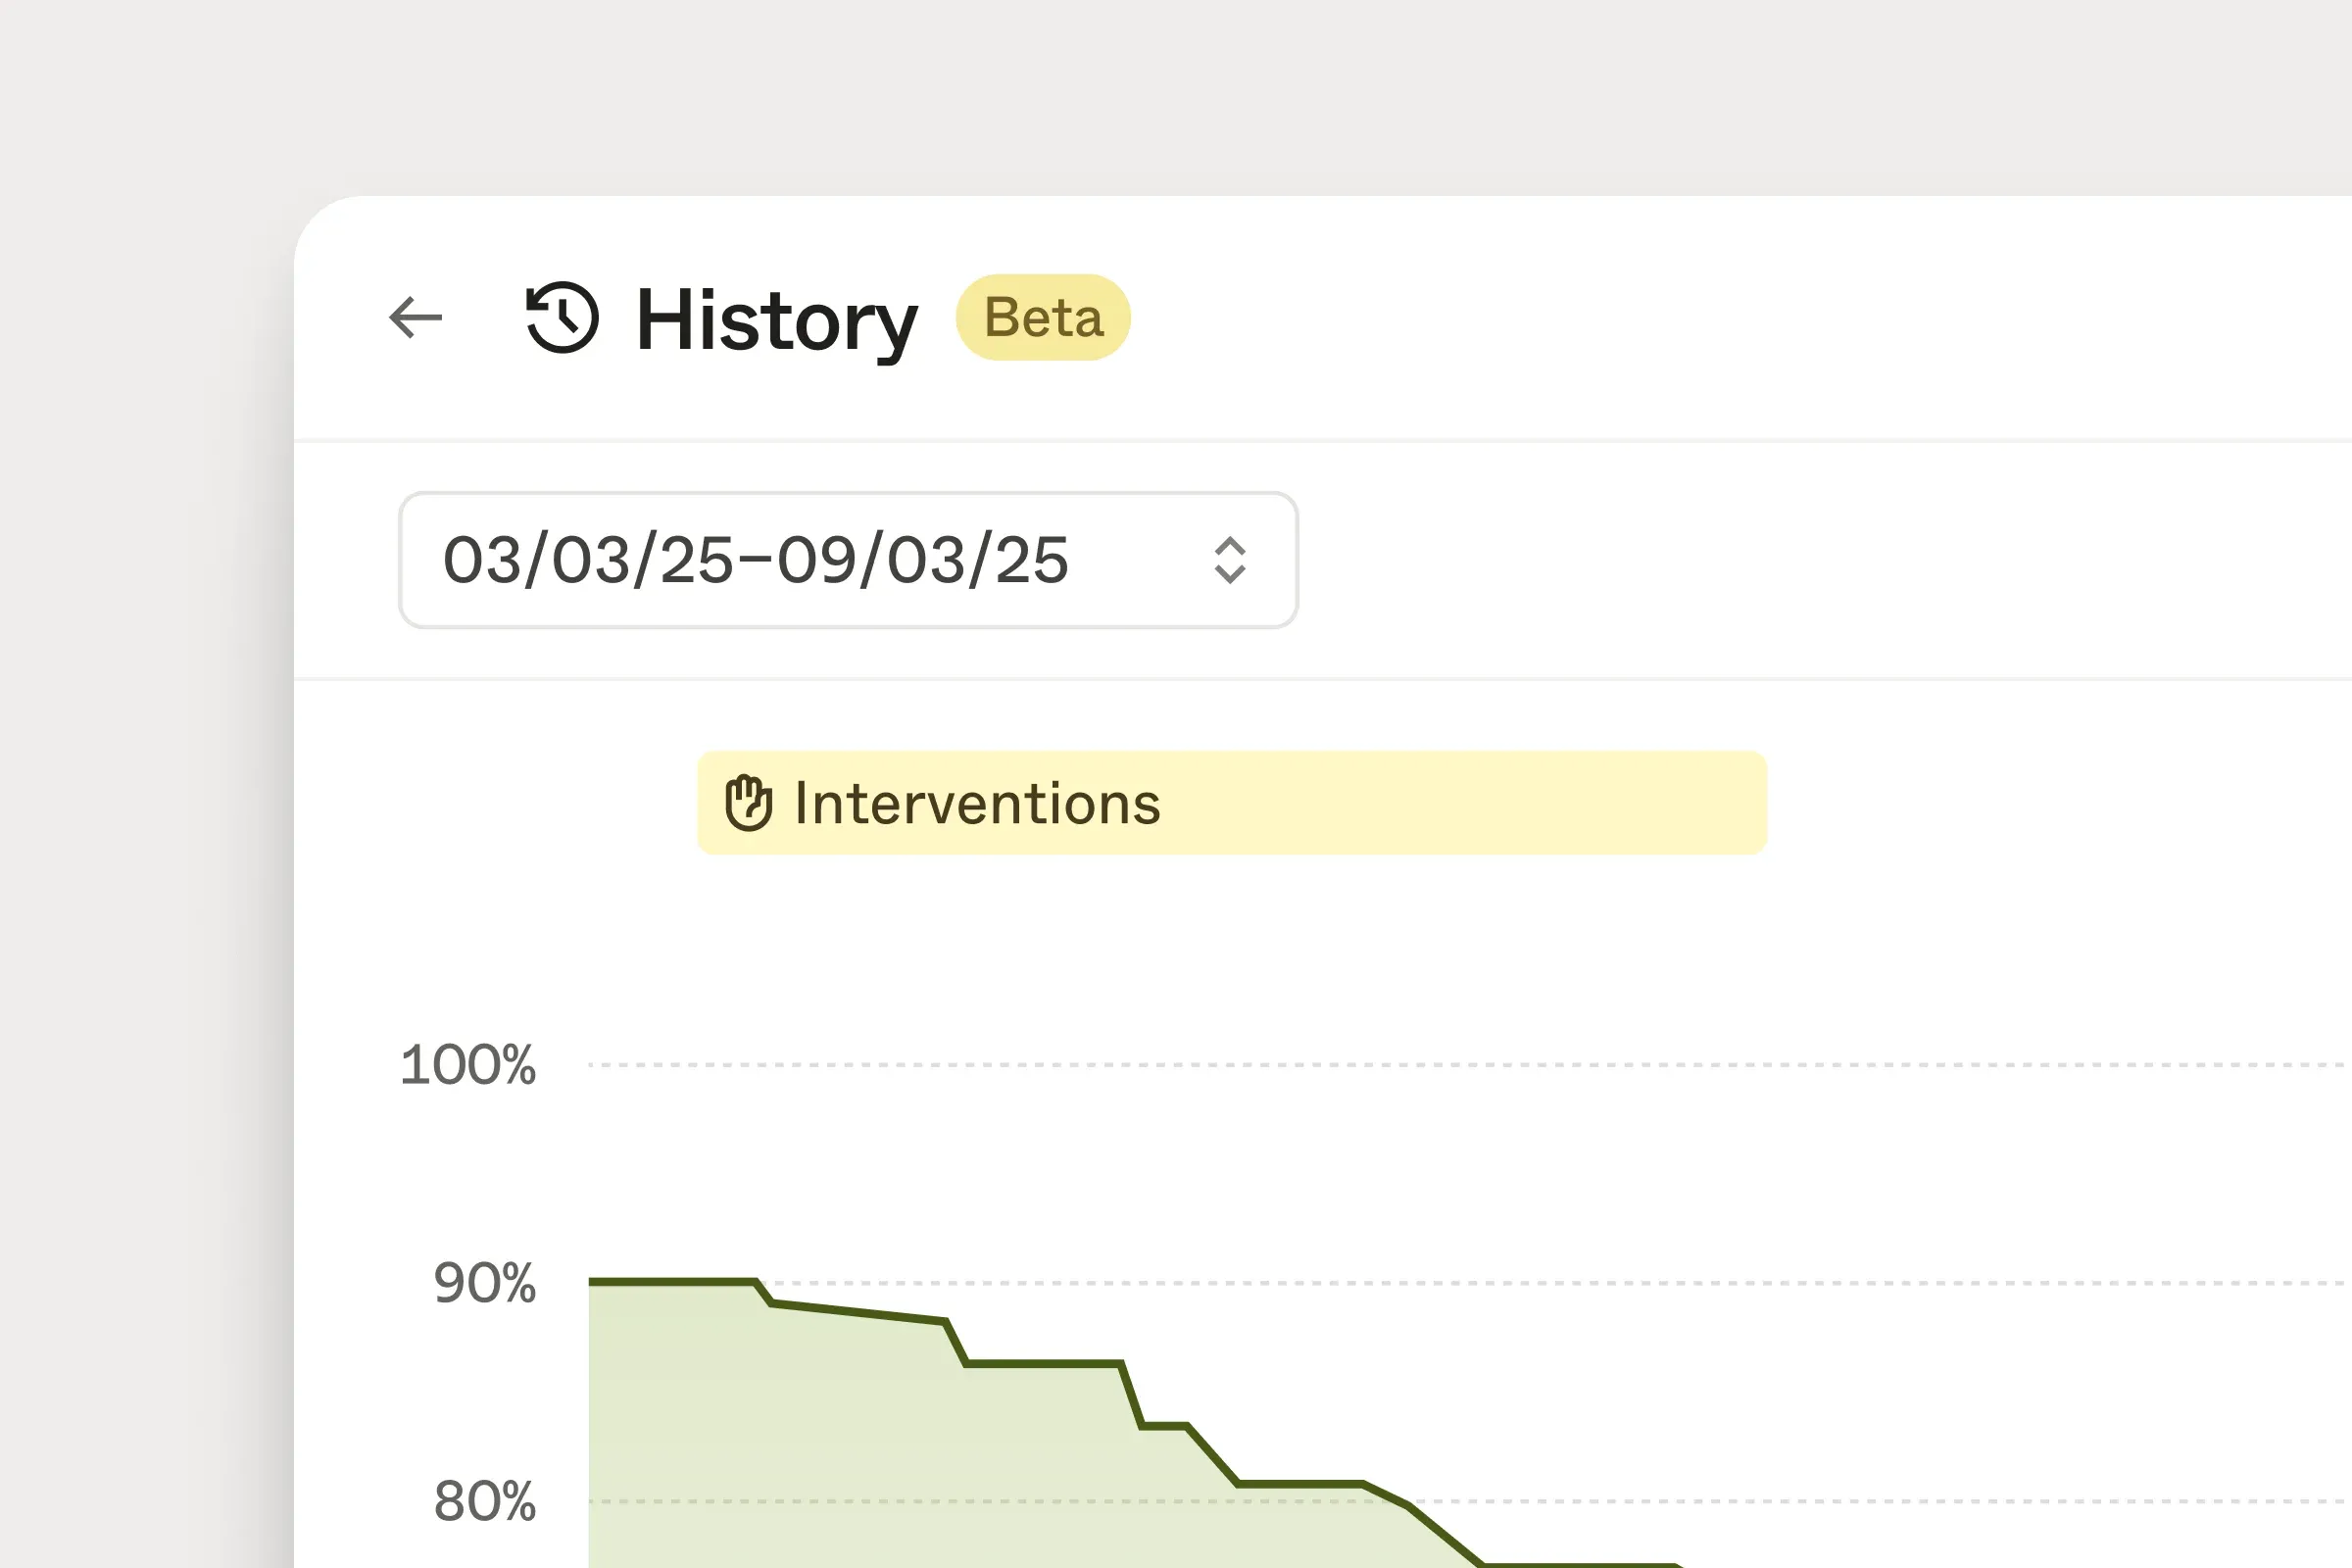Click the flat starting segment of chart line at 90%
Image resolution: width=2352 pixels, height=1568 pixels.
click(672, 1281)
